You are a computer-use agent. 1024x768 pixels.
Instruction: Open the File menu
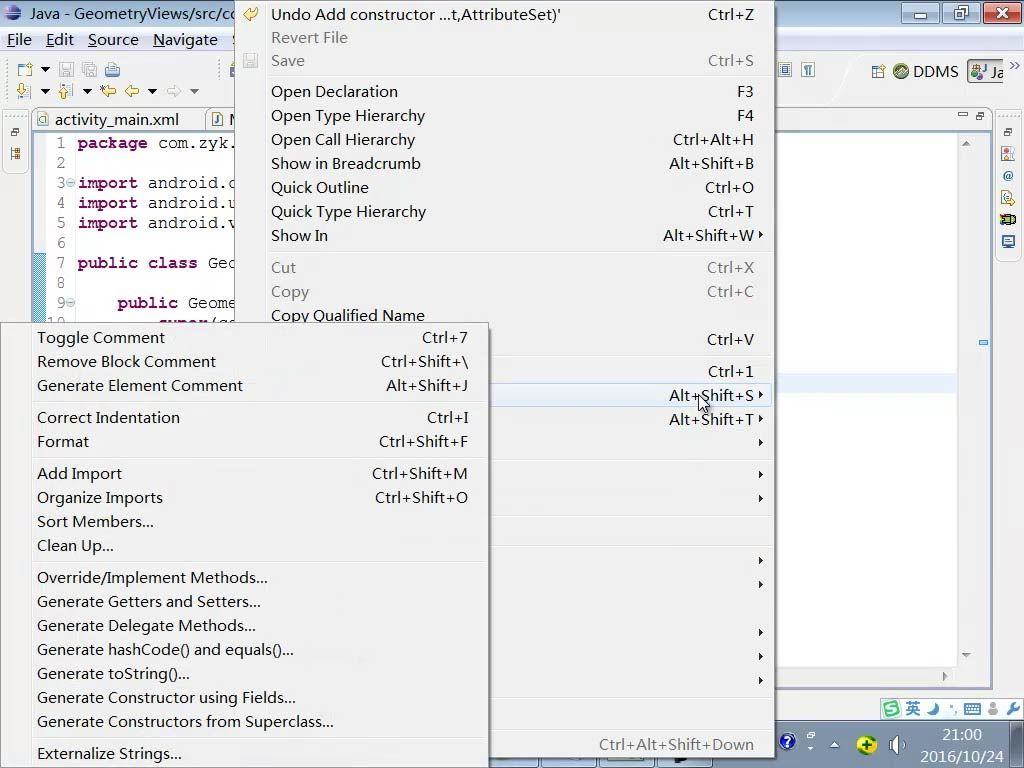pyautogui.click(x=19, y=40)
